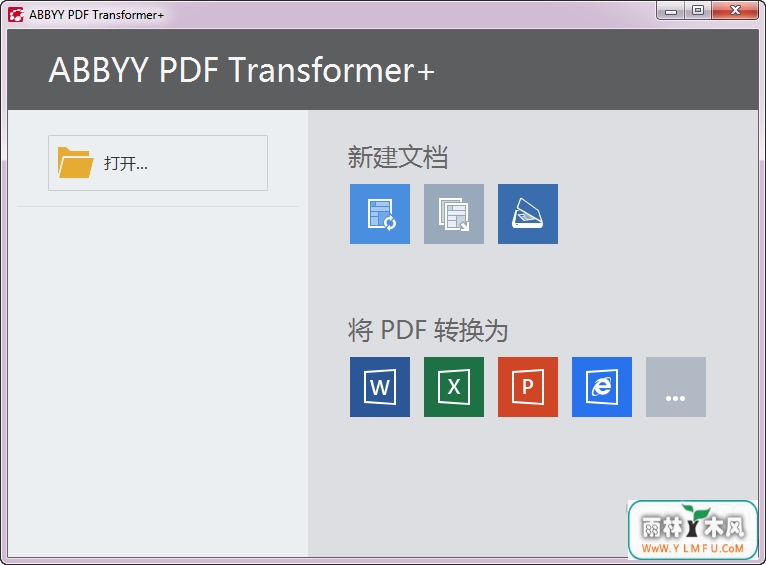The image size is (766, 565).
Task: Create new document from file icon
Action: click(x=380, y=214)
